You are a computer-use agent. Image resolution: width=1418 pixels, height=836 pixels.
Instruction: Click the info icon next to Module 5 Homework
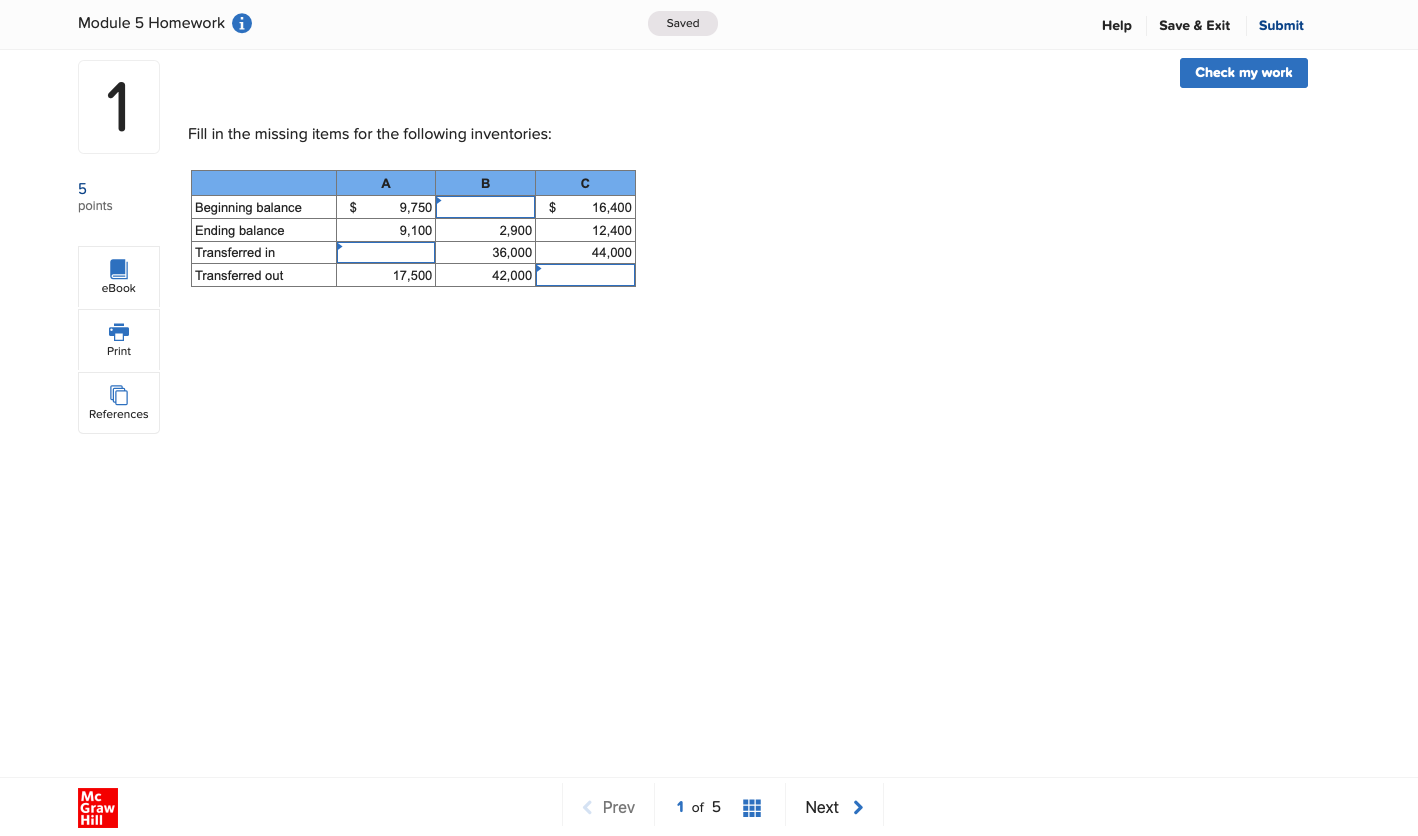coord(241,22)
